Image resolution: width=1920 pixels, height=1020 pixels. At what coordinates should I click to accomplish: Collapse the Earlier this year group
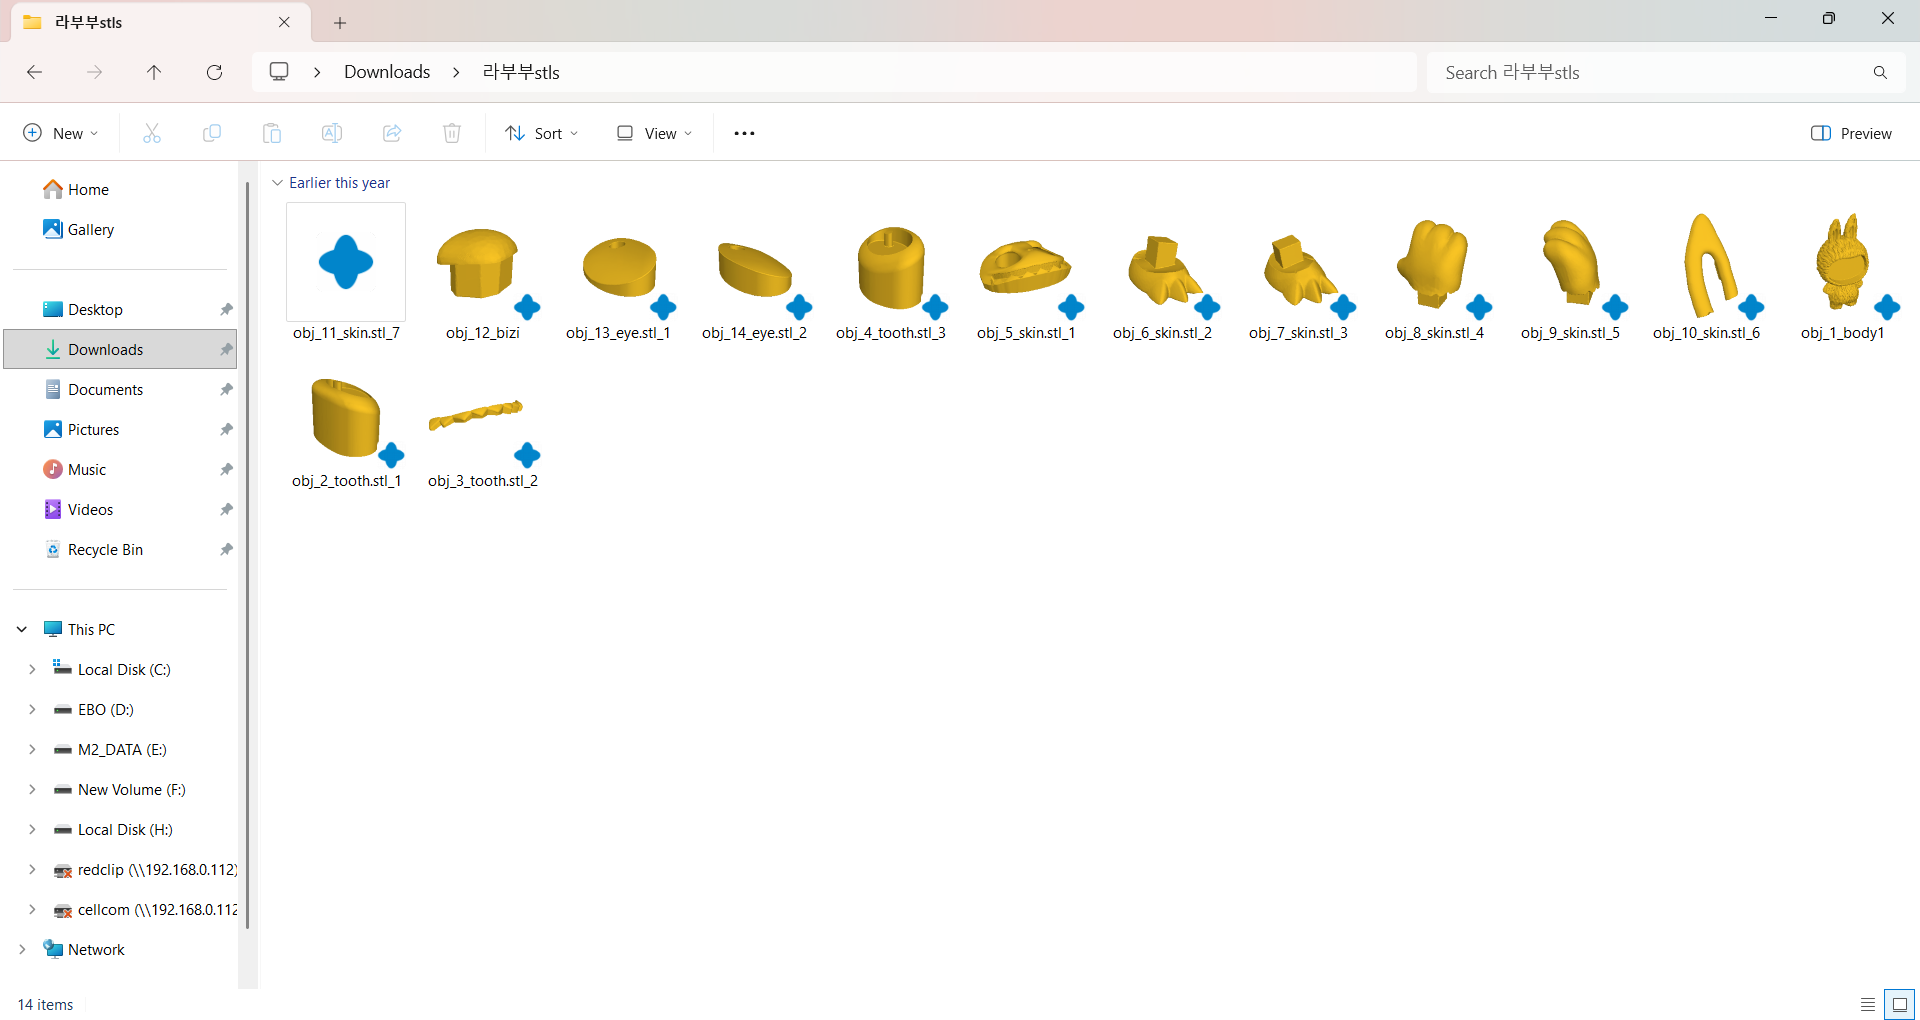(278, 183)
